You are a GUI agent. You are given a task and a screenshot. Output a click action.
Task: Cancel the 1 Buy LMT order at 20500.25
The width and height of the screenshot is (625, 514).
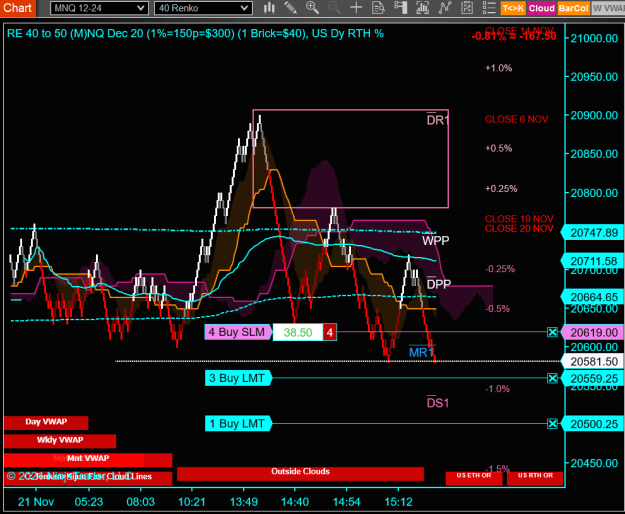552,424
